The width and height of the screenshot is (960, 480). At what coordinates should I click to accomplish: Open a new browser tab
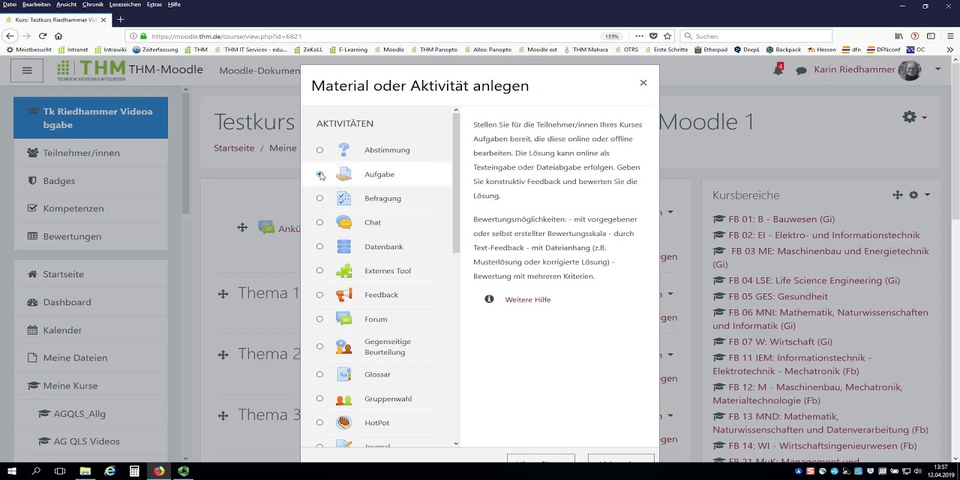tap(120, 20)
